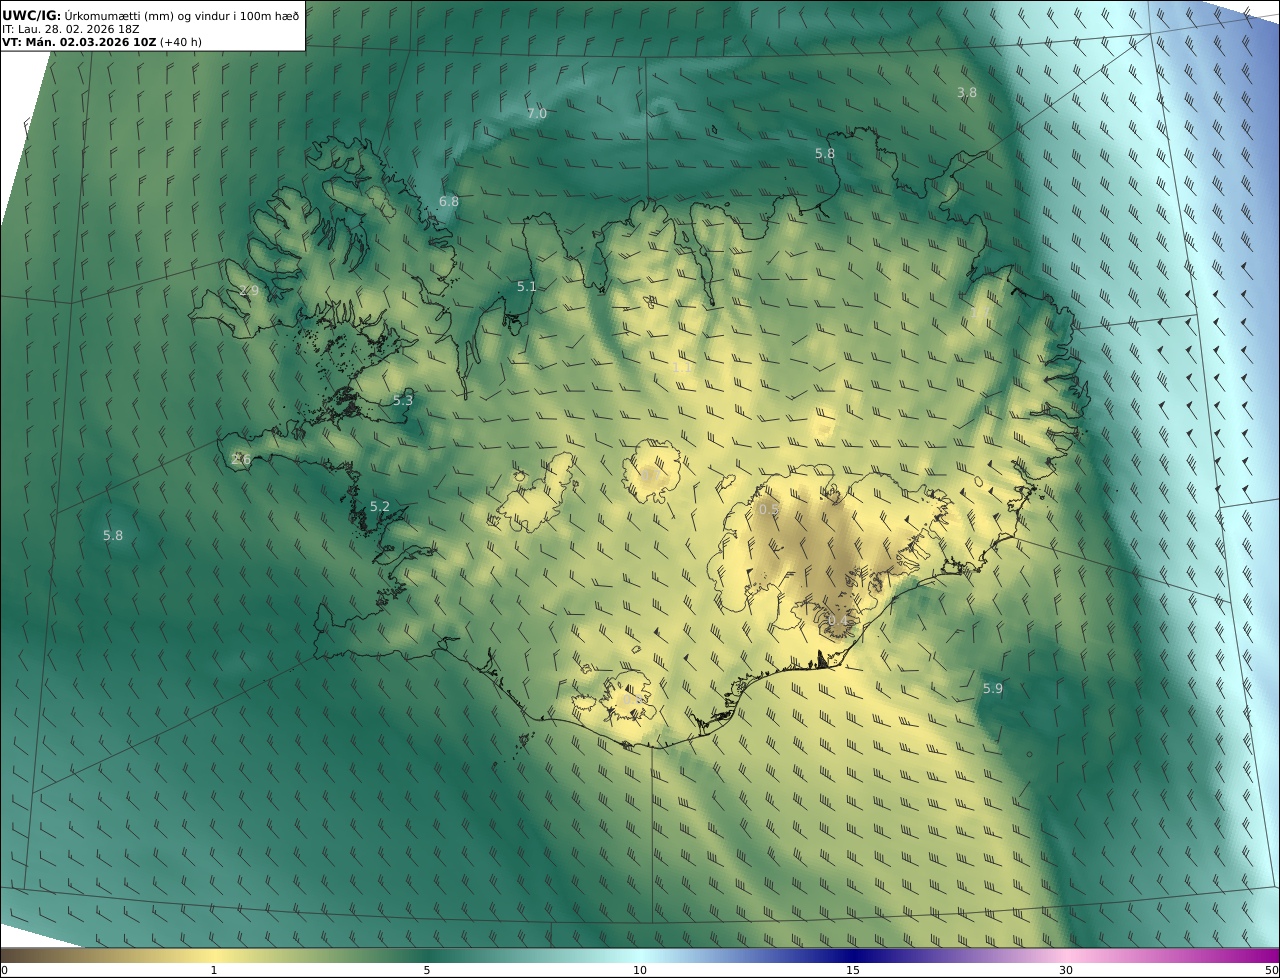This screenshot has height=978, width=1280.
Task: Click the 0.4 value label on the glacier
Action: click(838, 621)
